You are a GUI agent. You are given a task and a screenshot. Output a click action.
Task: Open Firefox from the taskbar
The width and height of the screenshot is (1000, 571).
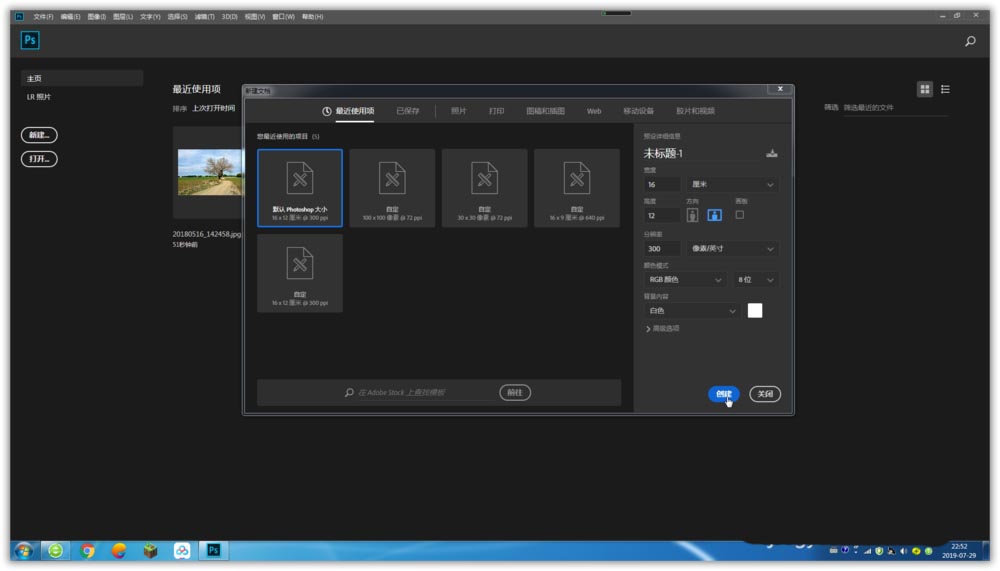[119, 551]
